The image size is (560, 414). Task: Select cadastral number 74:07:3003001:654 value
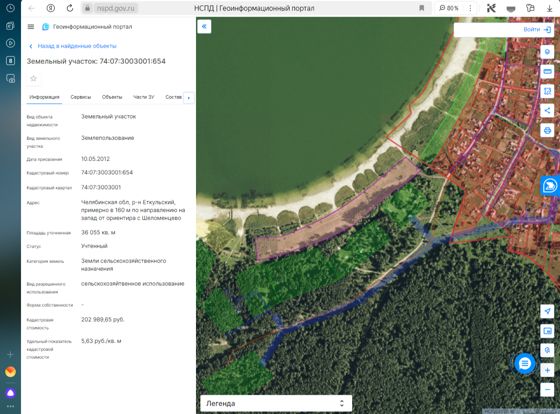[107, 173]
